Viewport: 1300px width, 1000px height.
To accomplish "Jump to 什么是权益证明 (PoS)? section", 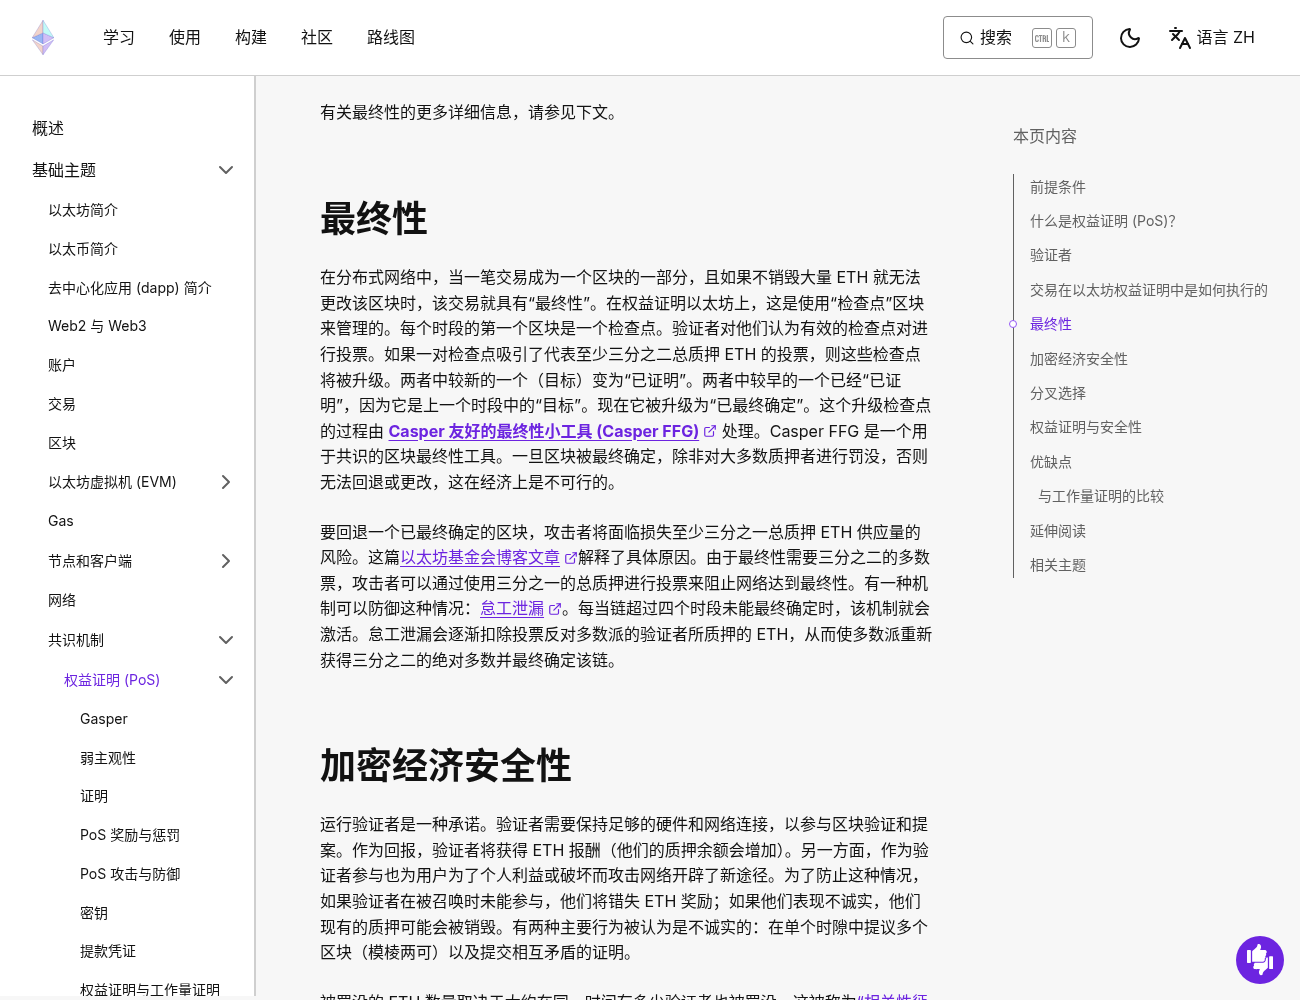I will [1103, 221].
